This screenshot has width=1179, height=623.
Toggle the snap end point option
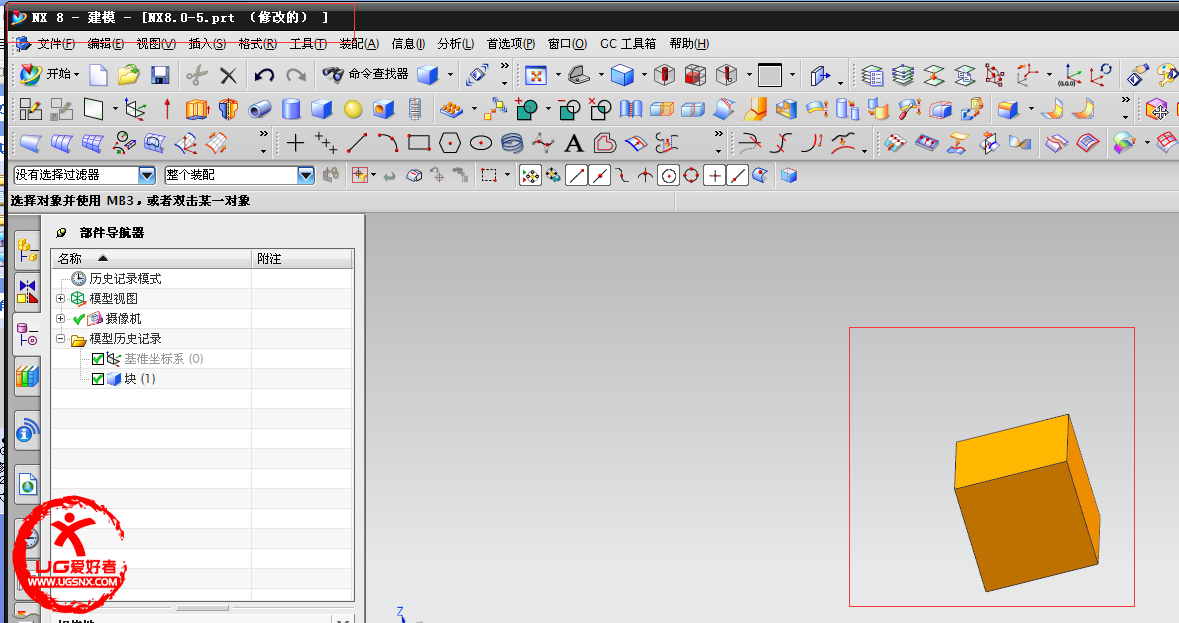coord(577,176)
